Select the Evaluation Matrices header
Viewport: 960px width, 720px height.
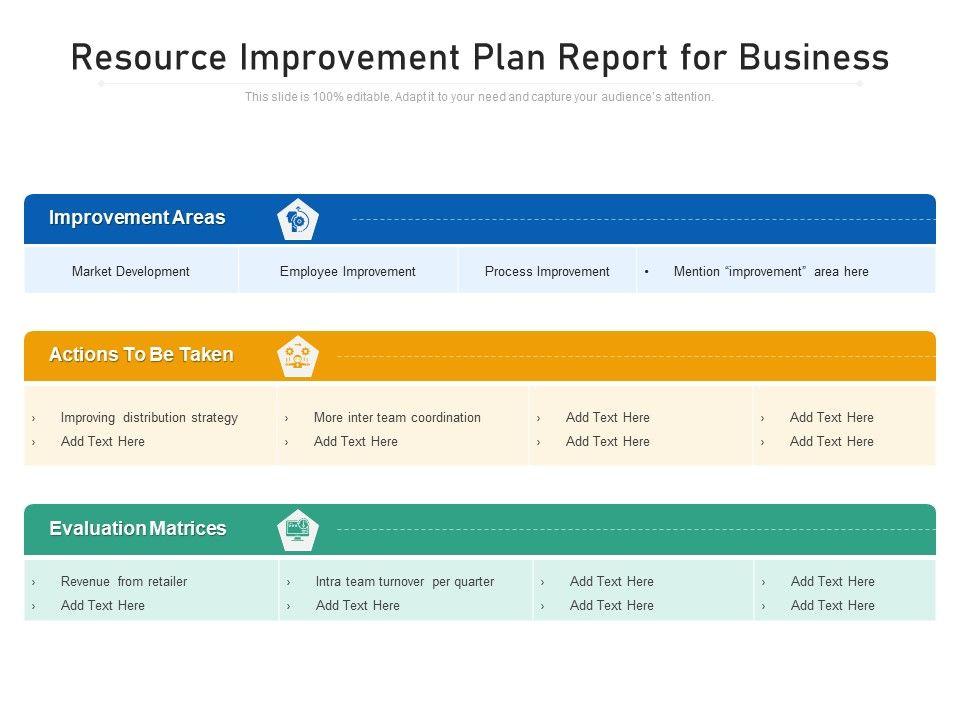pos(138,528)
